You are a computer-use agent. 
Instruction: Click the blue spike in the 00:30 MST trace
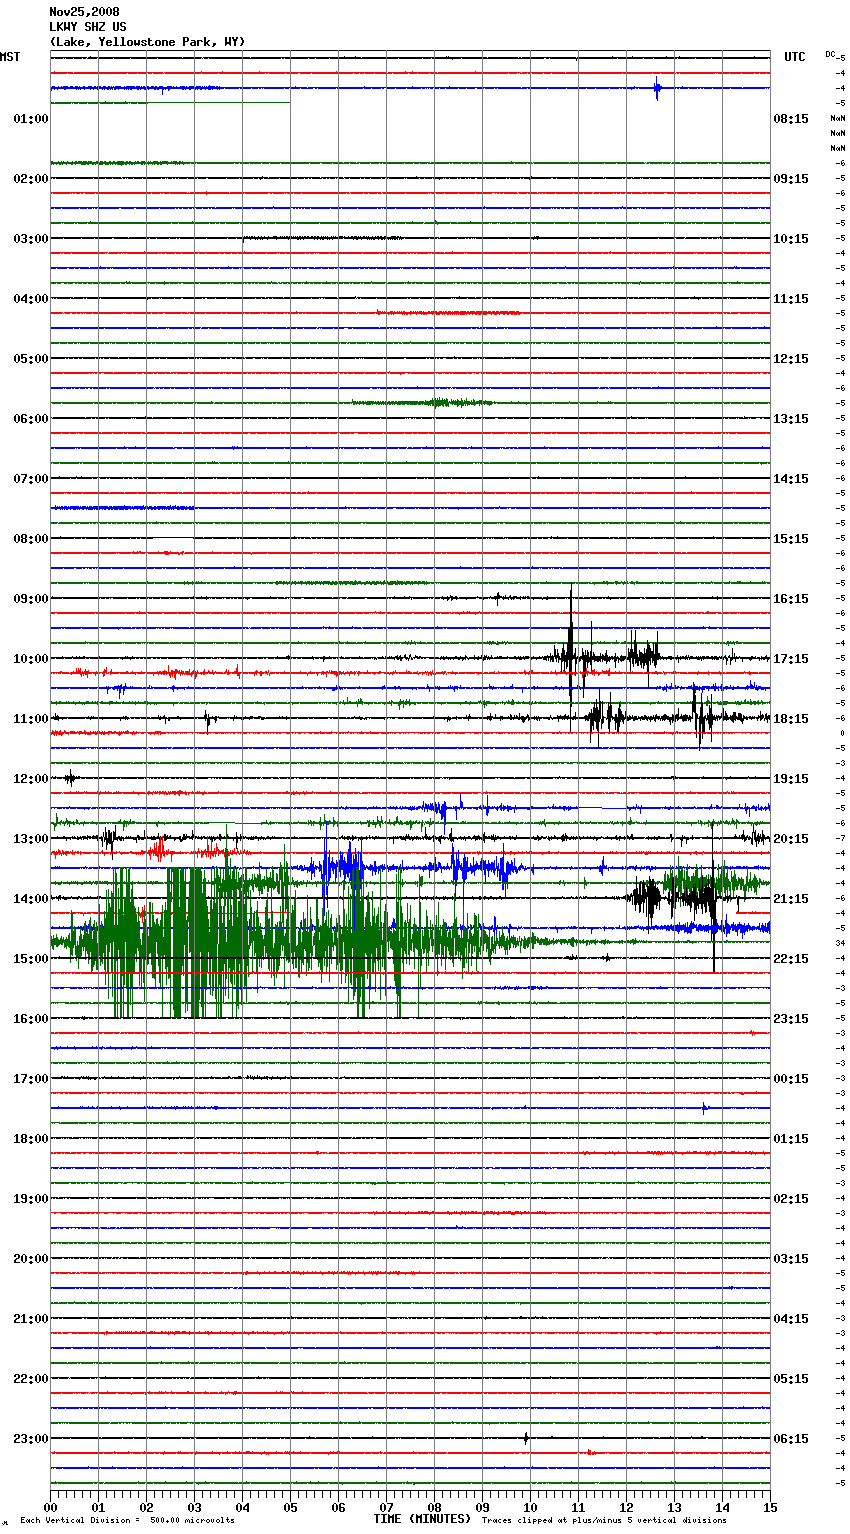pos(657,88)
